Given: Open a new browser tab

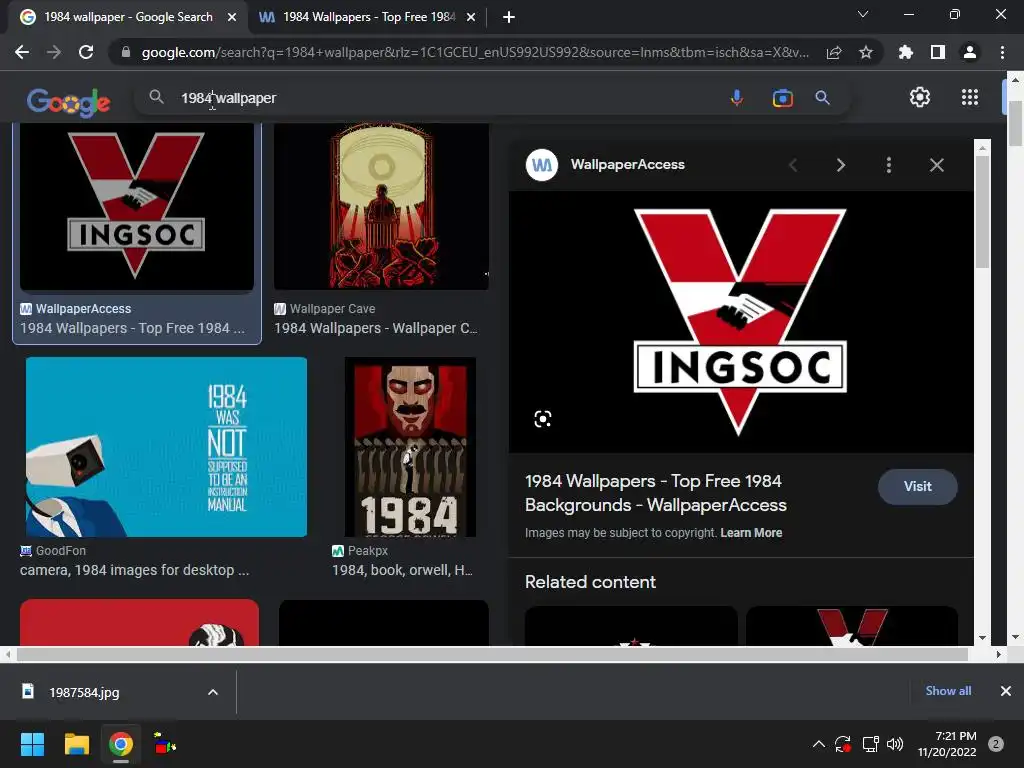Looking at the screenshot, I should [x=509, y=17].
